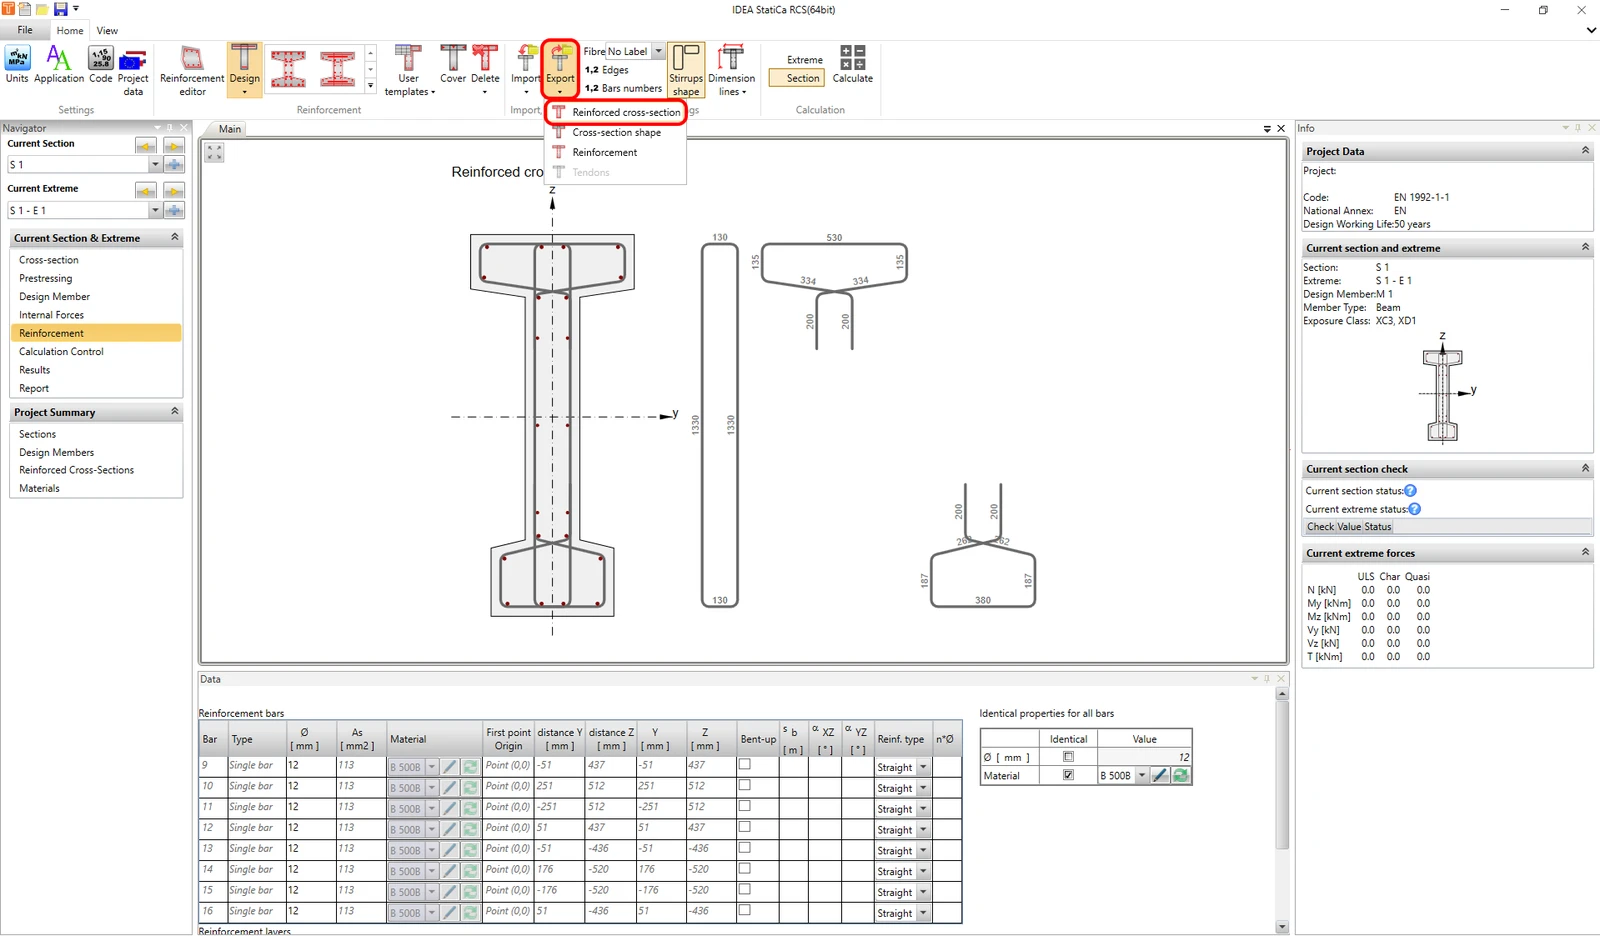Click the Data panel vertical scrollbar

pyautogui.click(x=1282, y=776)
